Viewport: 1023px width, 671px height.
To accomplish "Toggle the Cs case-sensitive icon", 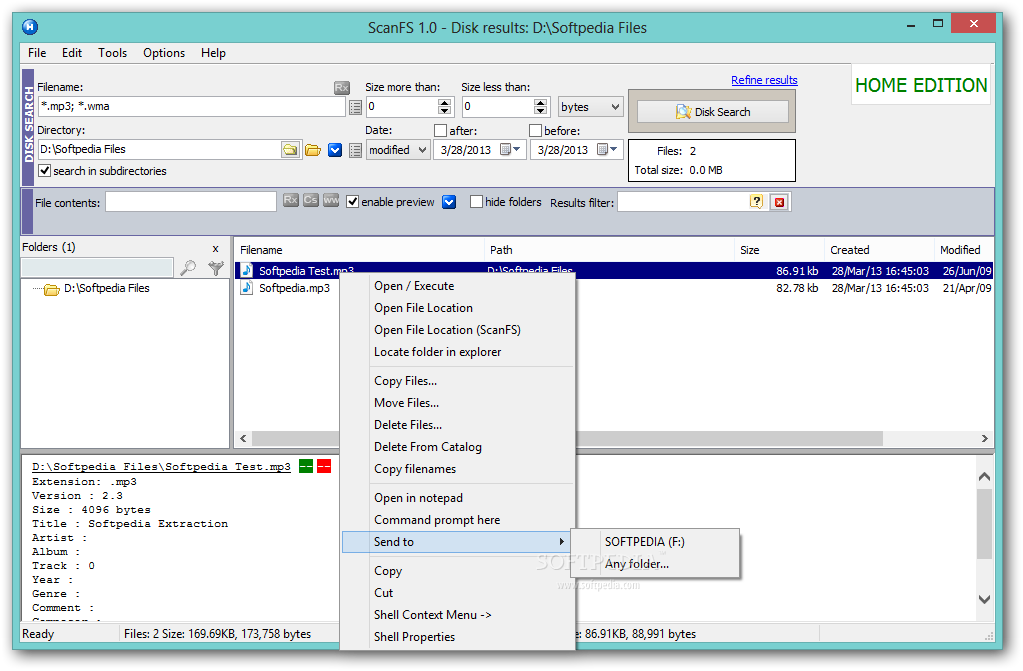I will 311,200.
